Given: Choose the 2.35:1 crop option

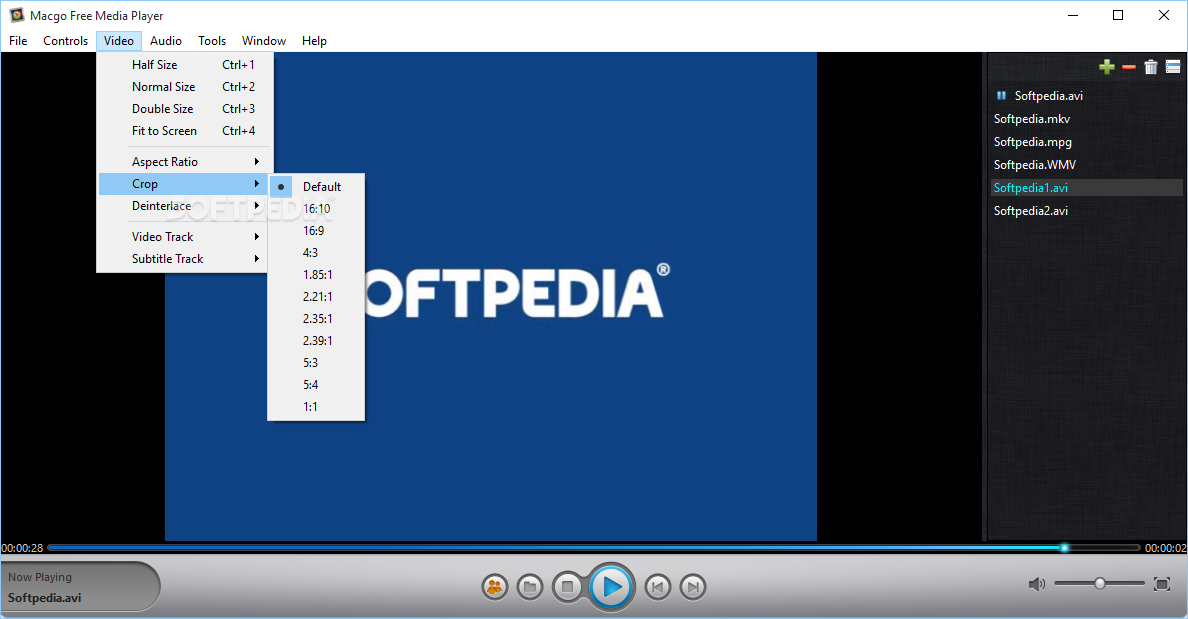Looking at the screenshot, I should point(317,318).
